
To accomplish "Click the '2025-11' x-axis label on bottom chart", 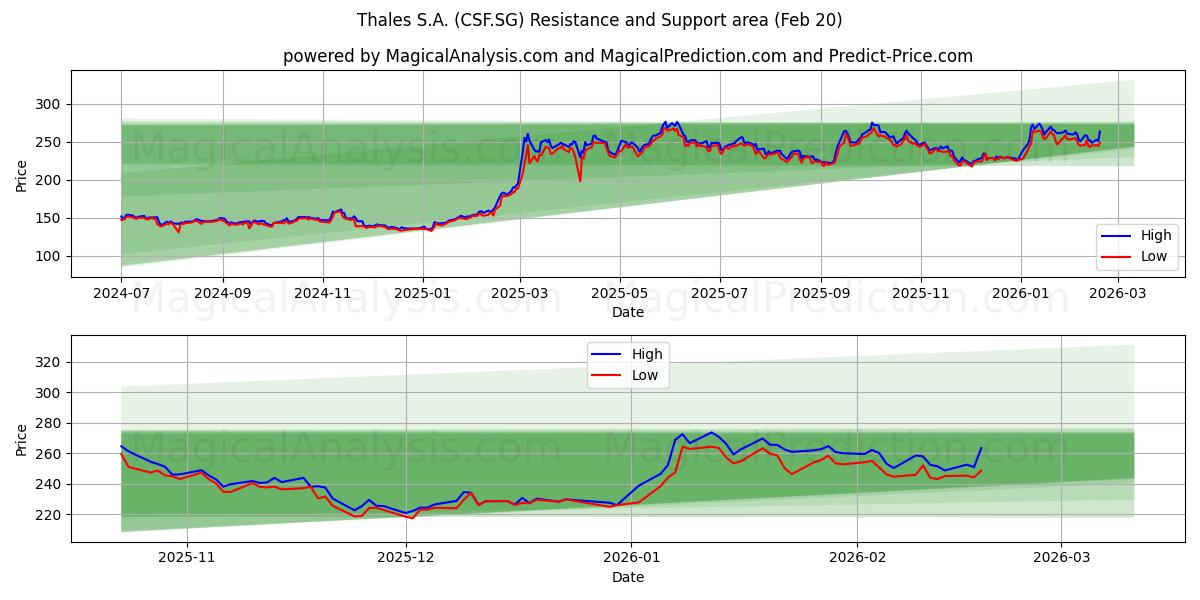I will [x=187, y=558].
